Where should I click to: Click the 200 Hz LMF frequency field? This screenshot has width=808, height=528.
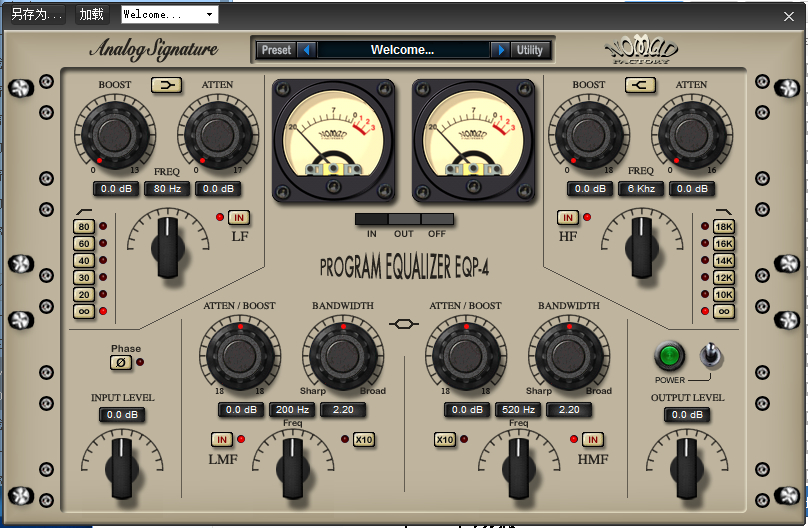[x=292, y=410]
